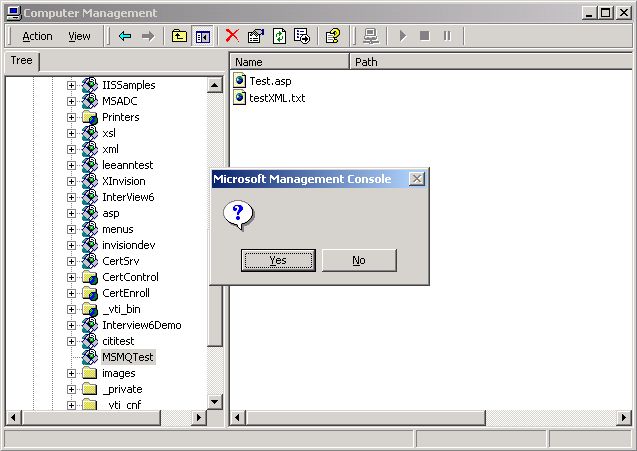Click the Up one level folder icon
Screen dimensions: 637x451
(x=179, y=36)
